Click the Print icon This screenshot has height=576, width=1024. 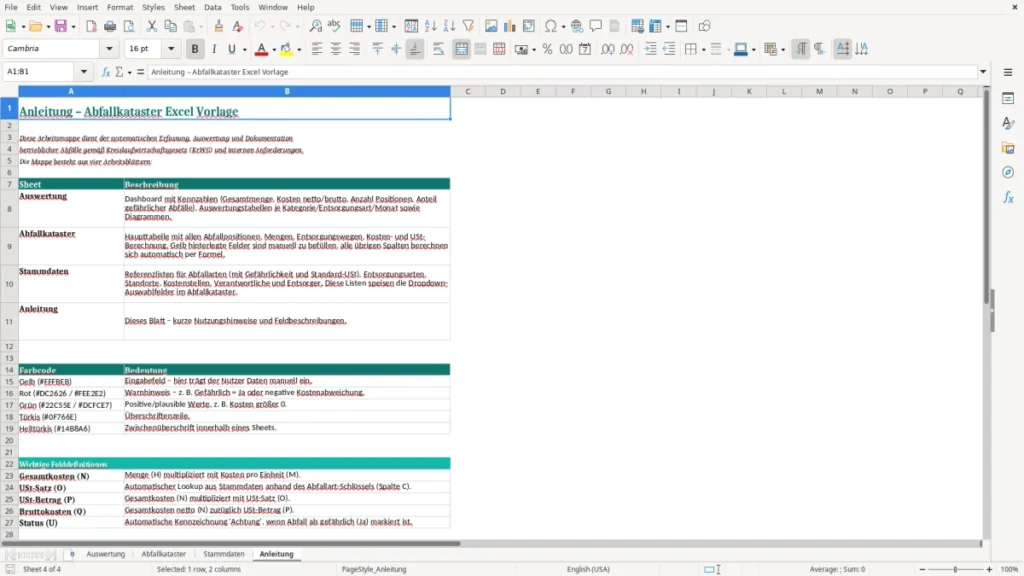pyautogui.click(x=110, y=26)
